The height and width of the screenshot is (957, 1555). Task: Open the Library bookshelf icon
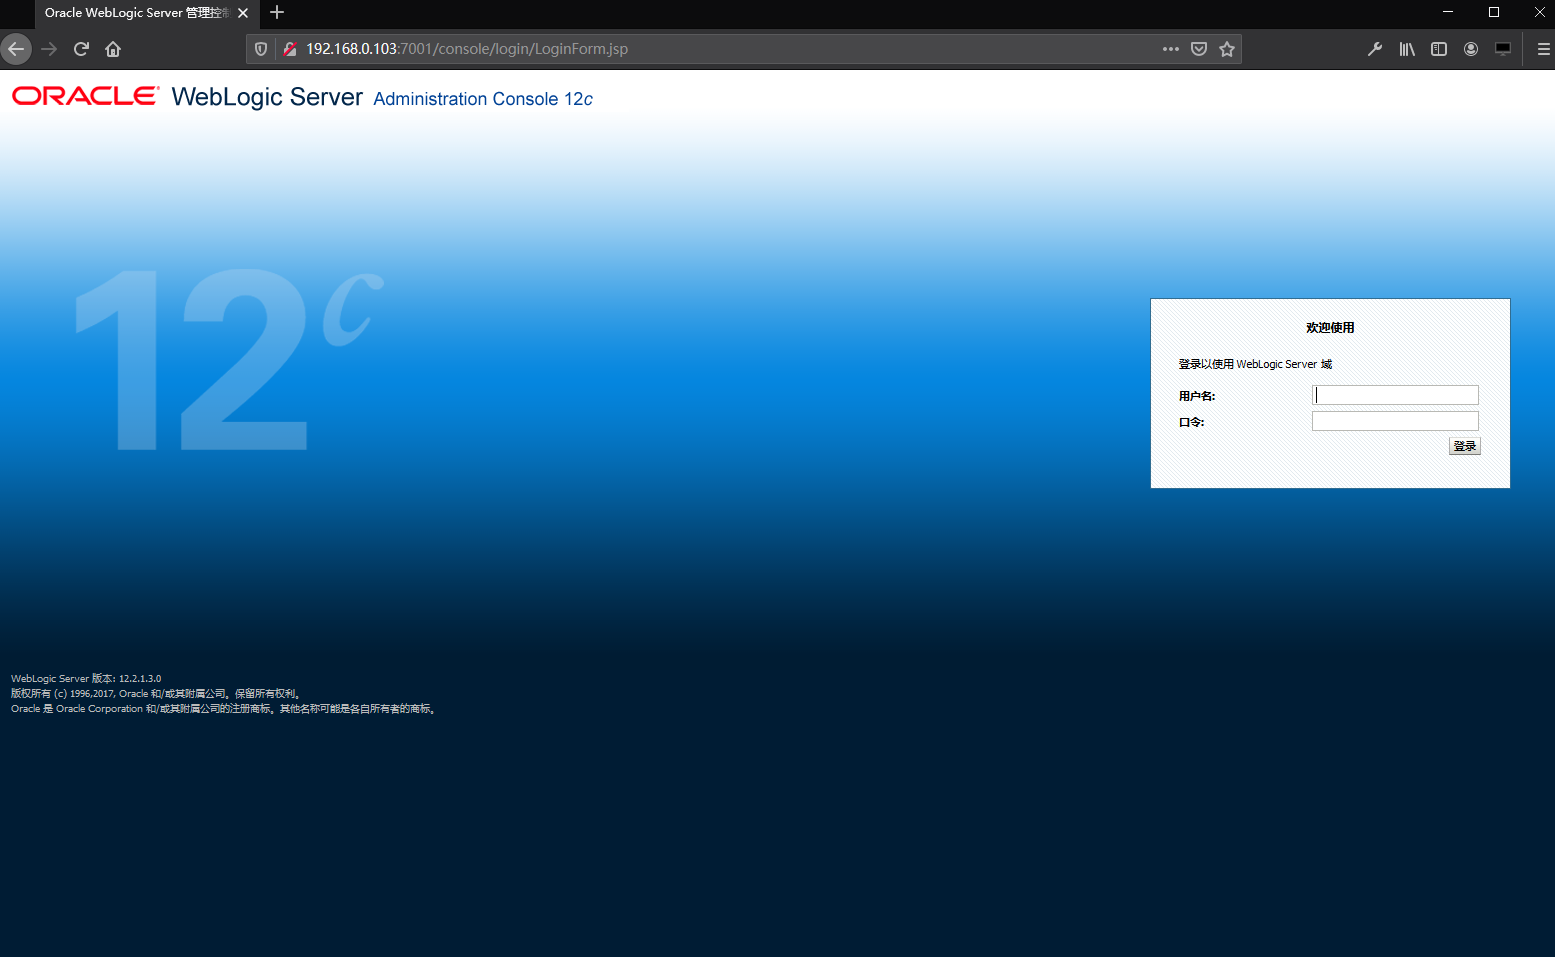pos(1407,49)
